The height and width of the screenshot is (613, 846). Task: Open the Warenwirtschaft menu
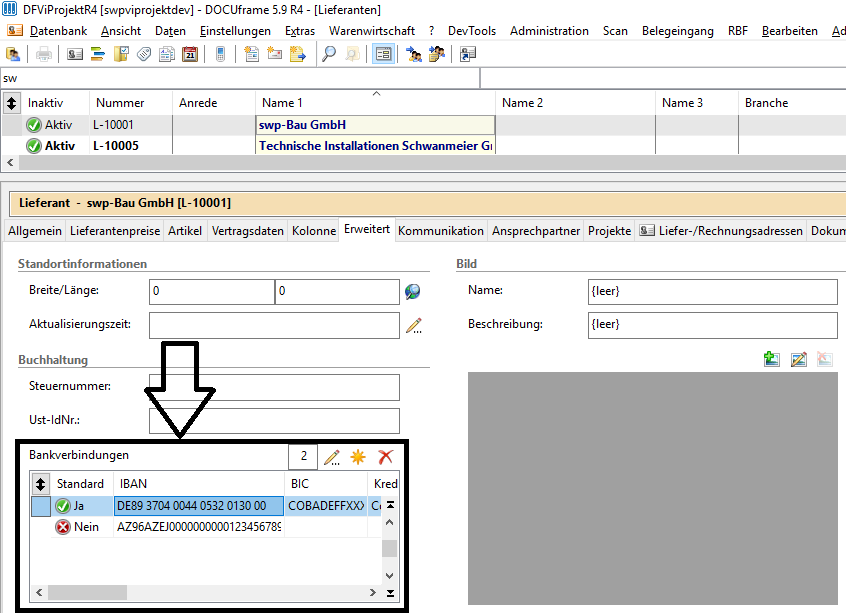pyautogui.click(x=372, y=31)
